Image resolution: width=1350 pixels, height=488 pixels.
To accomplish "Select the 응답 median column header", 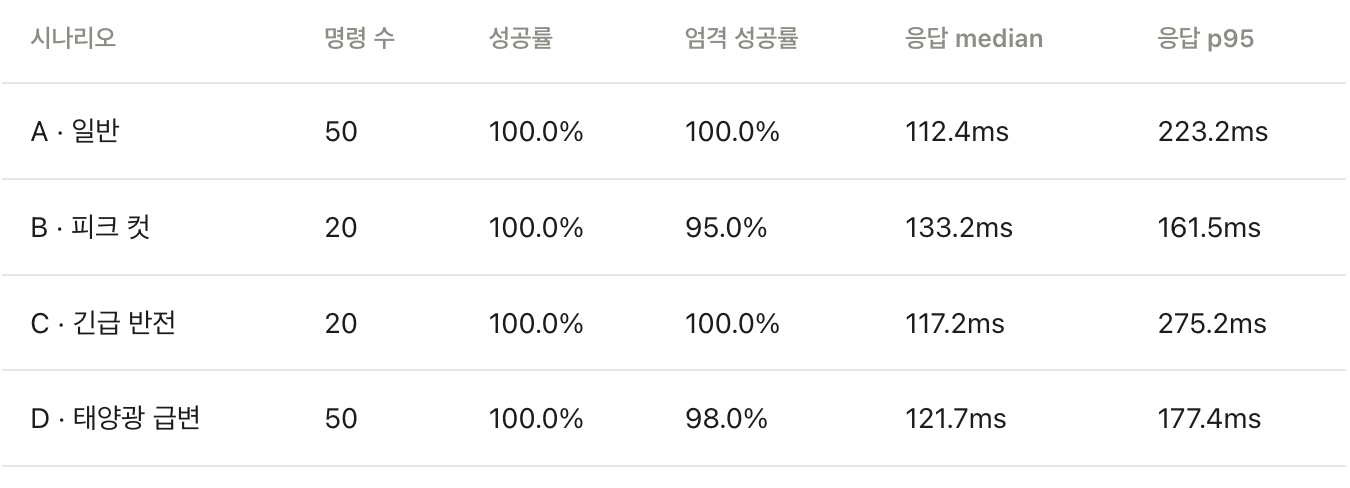I will pyautogui.click(x=974, y=39).
